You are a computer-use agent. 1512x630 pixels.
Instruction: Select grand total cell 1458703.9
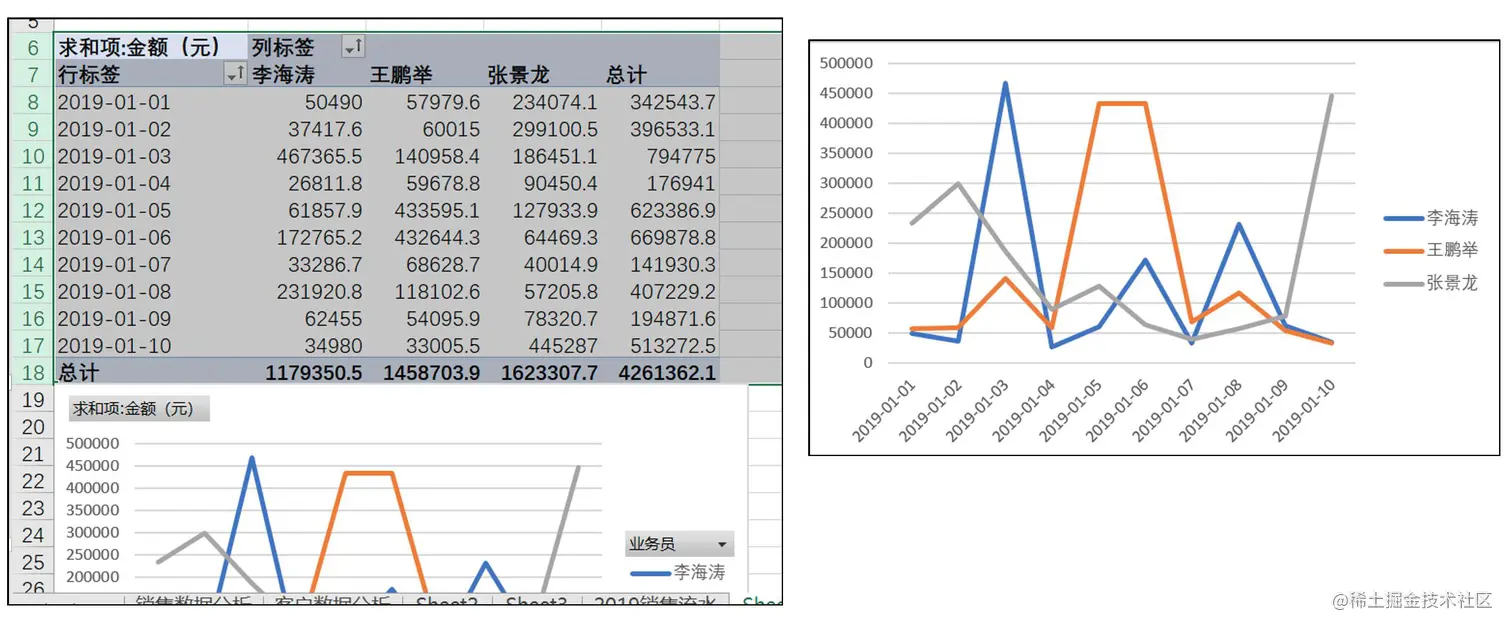point(431,373)
